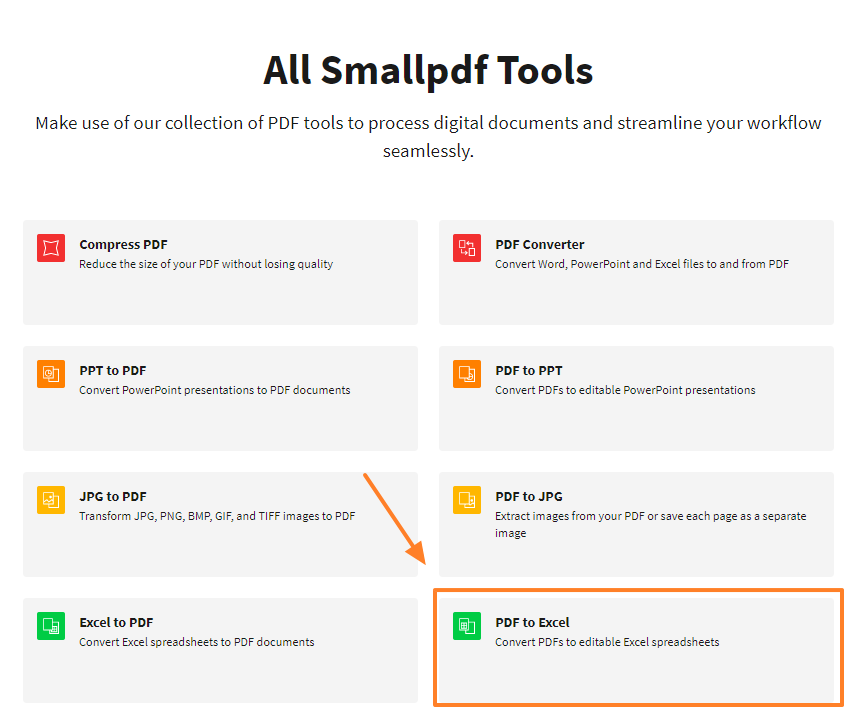Click 'Convert PDFs to editable Excel spreadsheets' text
Image resolution: width=860 pixels, height=713 pixels.
[607, 642]
